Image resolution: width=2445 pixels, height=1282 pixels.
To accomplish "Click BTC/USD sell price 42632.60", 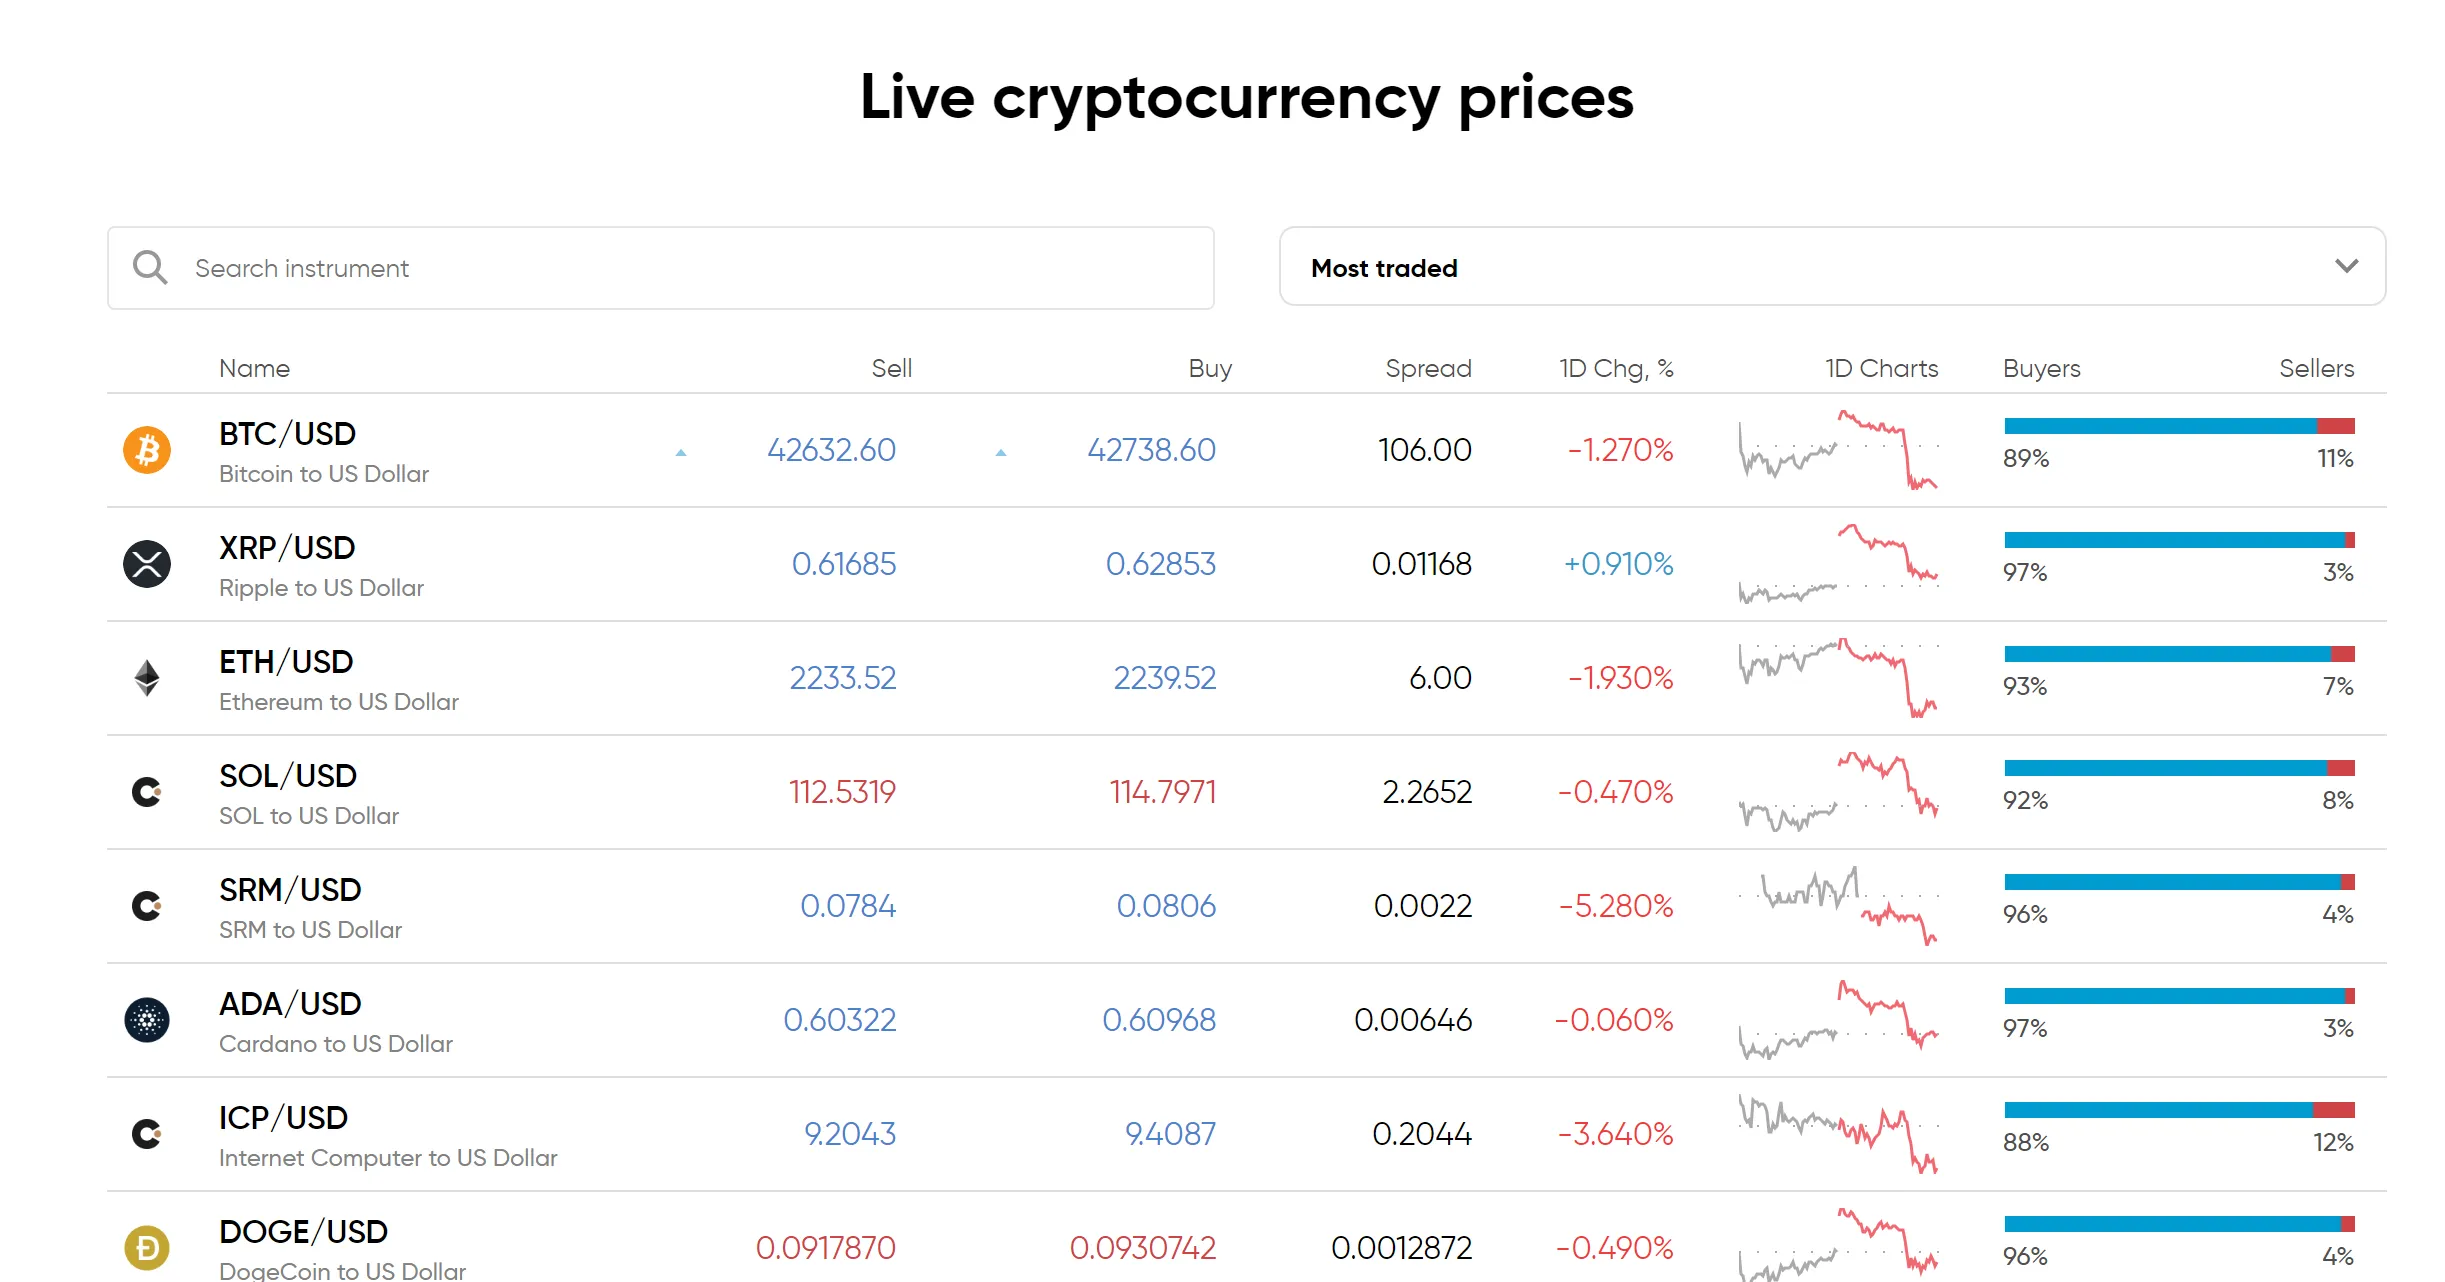I will point(831,450).
